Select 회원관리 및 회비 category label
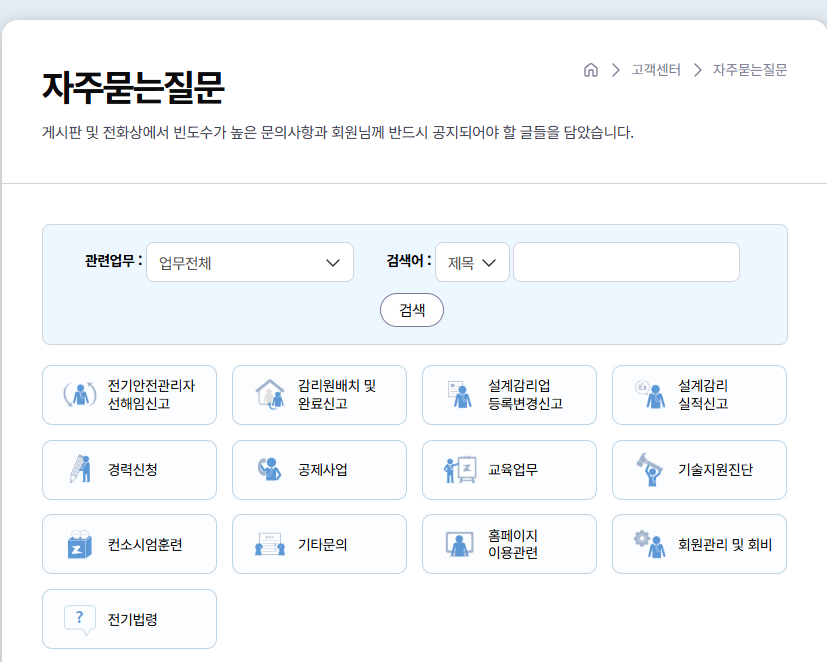Viewport: 827px width, 662px height. point(725,544)
